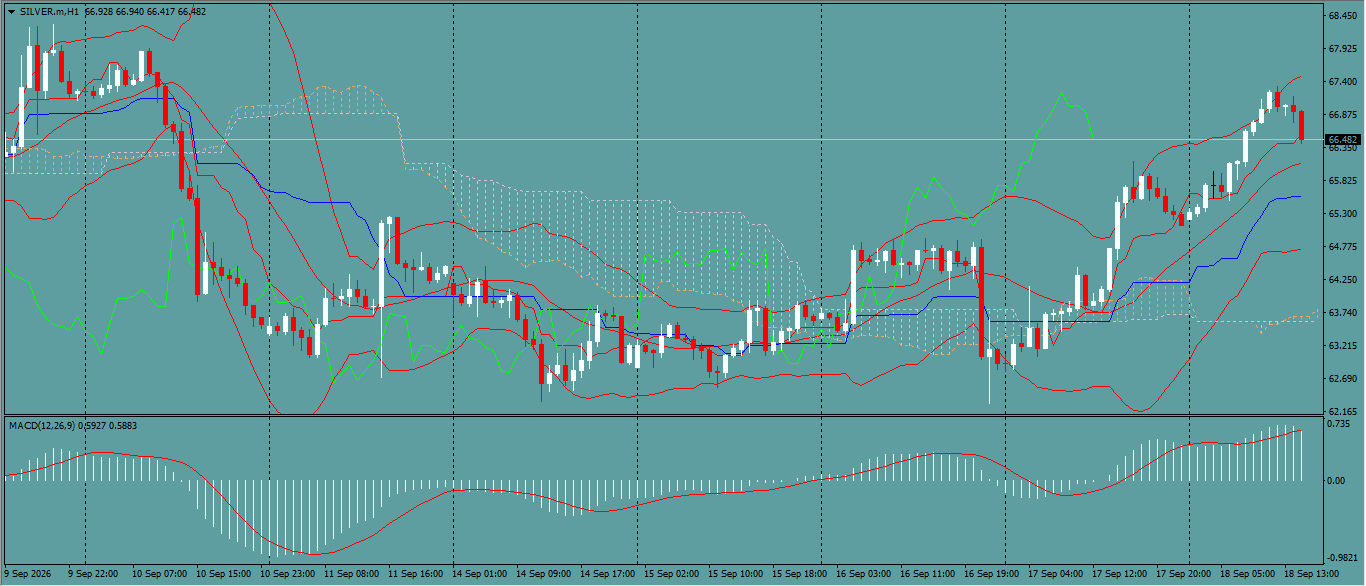The image size is (1366, 586).
Task: Click the 62.165 price scale label
Action: [x=1341, y=411]
